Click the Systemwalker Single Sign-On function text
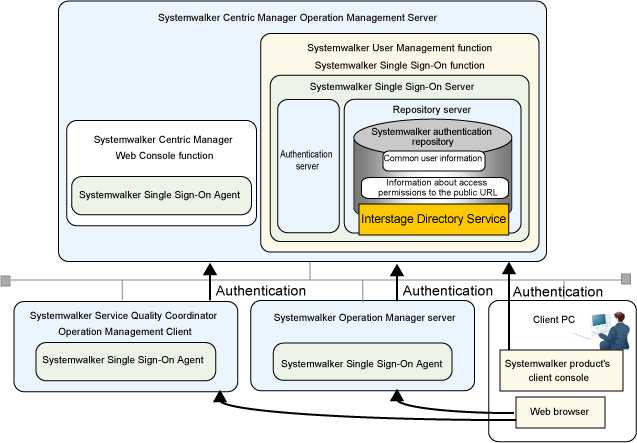 pyautogui.click(x=399, y=65)
